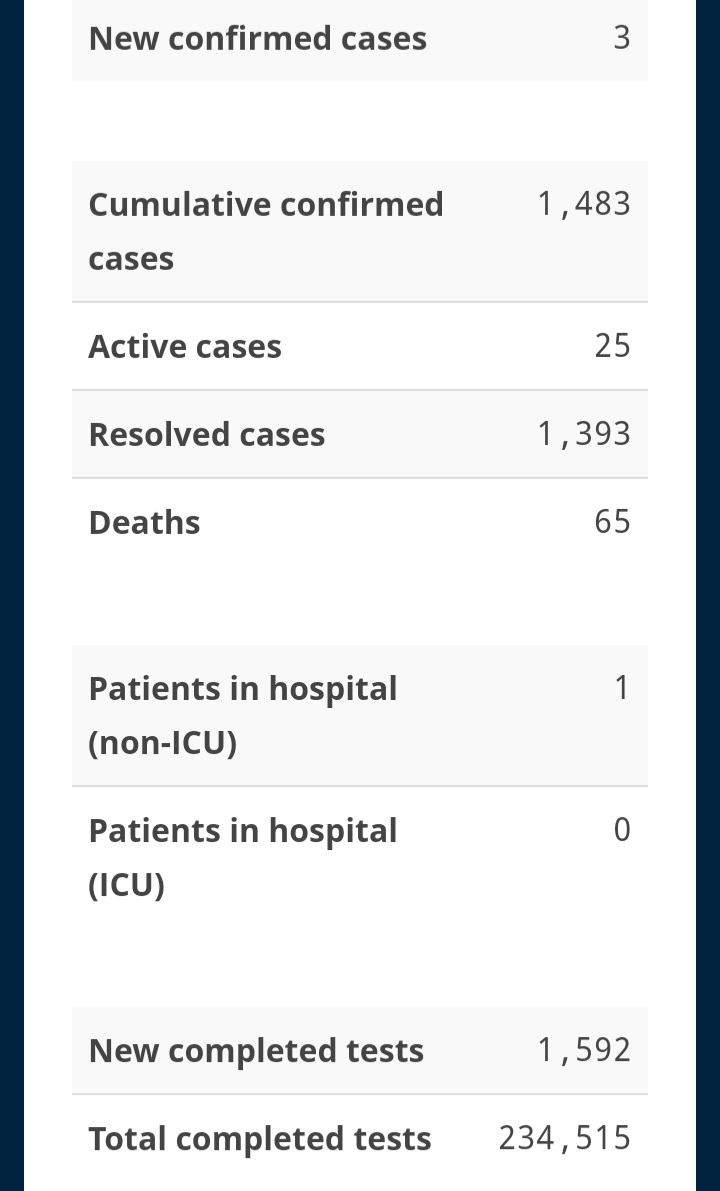Click the cumulative cases value 1,483
The height and width of the screenshot is (1191, 720).
(x=583, y=204)
